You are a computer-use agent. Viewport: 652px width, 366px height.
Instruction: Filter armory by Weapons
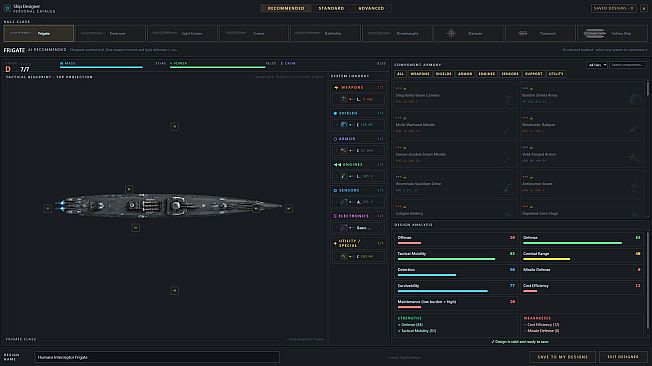[420, 74]
